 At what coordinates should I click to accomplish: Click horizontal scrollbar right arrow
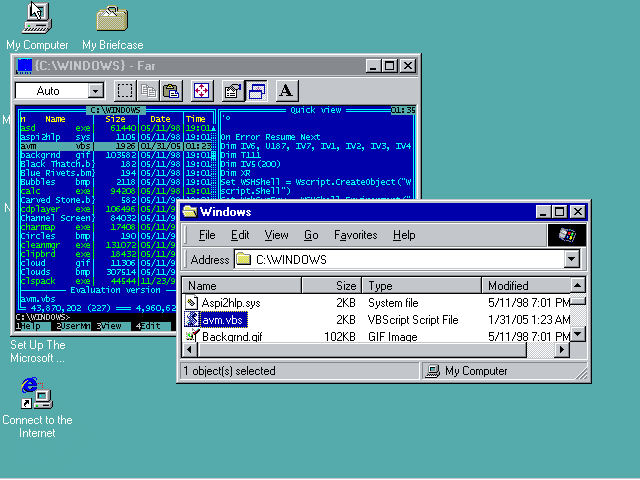[562, 350]
